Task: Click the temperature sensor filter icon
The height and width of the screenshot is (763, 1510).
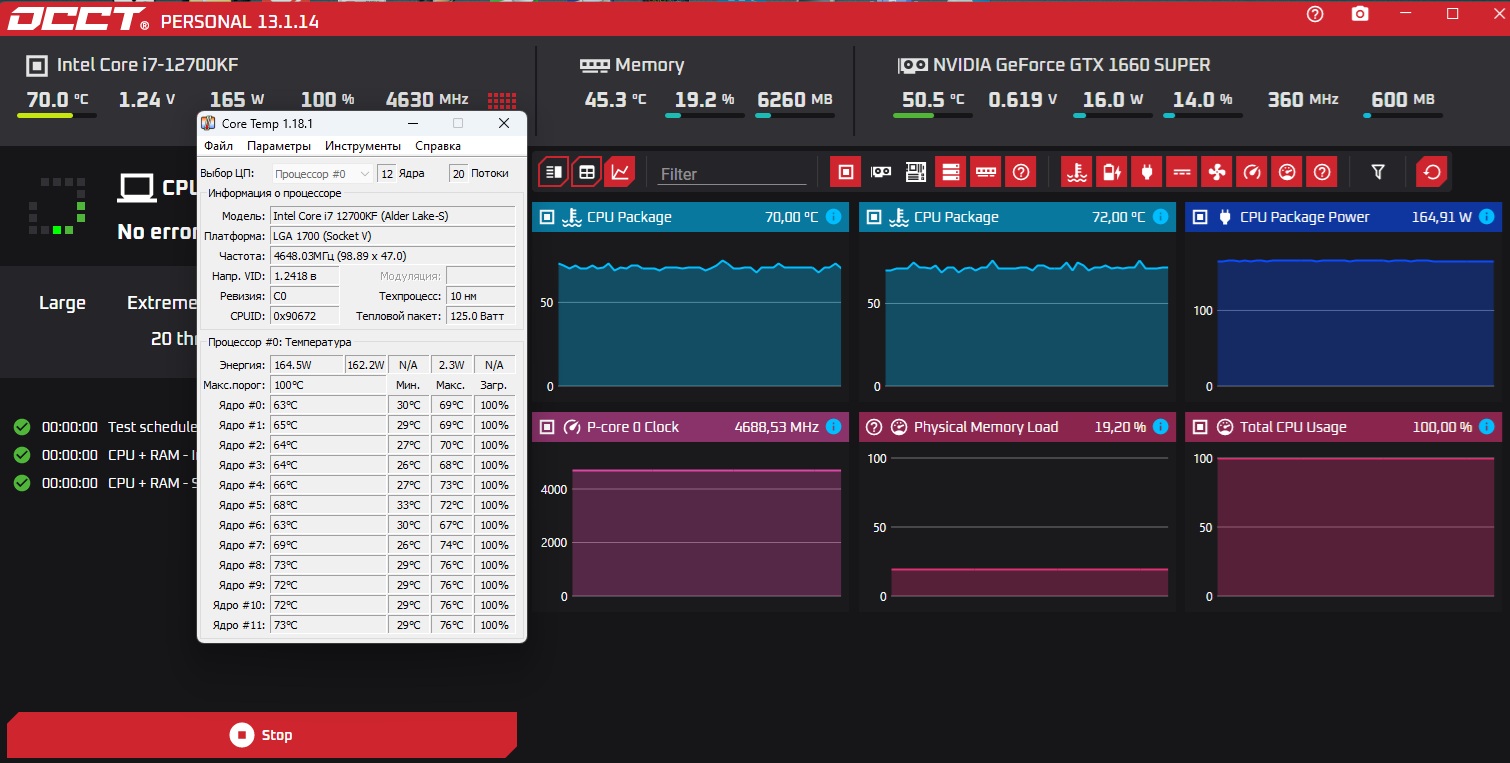Action: (1076, 172)
